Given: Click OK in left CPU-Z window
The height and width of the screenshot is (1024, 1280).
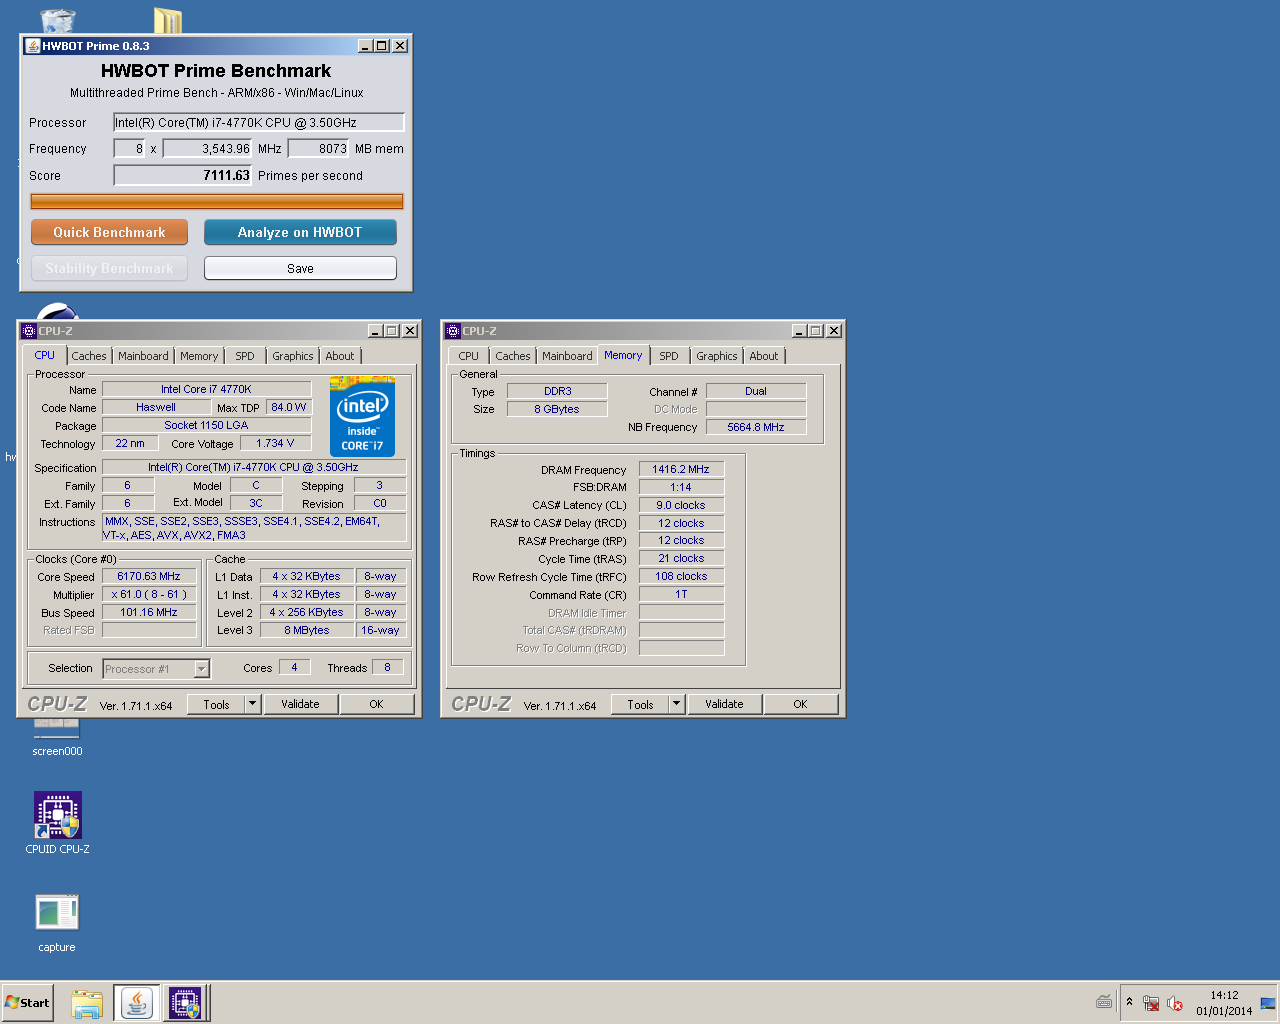Looking at the screenshot, I should pyautogui.click(x=376, y=704).
